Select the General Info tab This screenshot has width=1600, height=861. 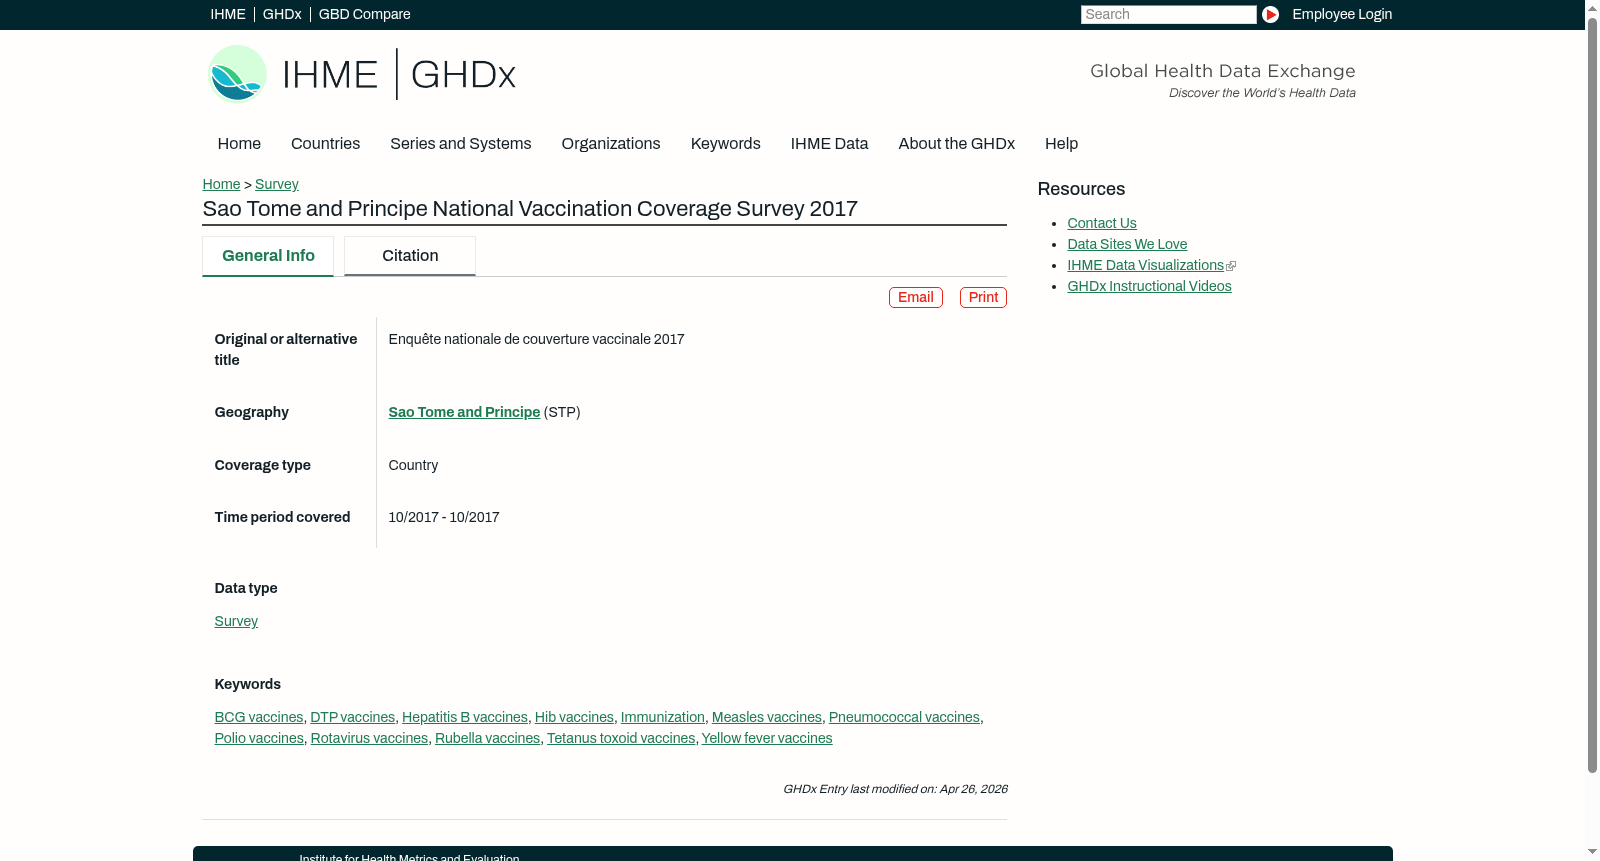tap(268, 256)
